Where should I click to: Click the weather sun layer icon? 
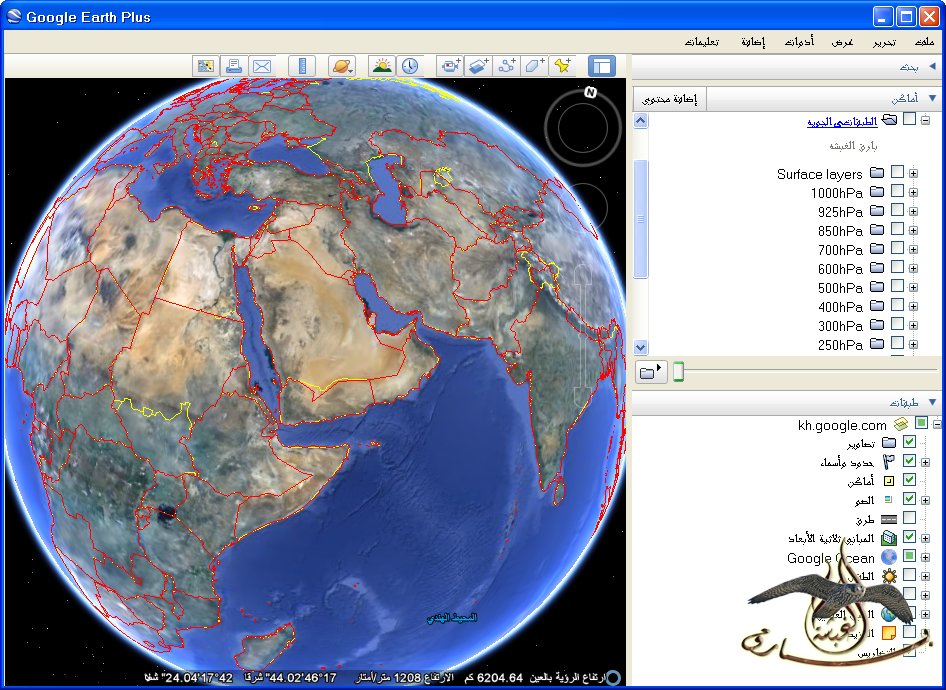pyautogui.click(x=889, y=576)
